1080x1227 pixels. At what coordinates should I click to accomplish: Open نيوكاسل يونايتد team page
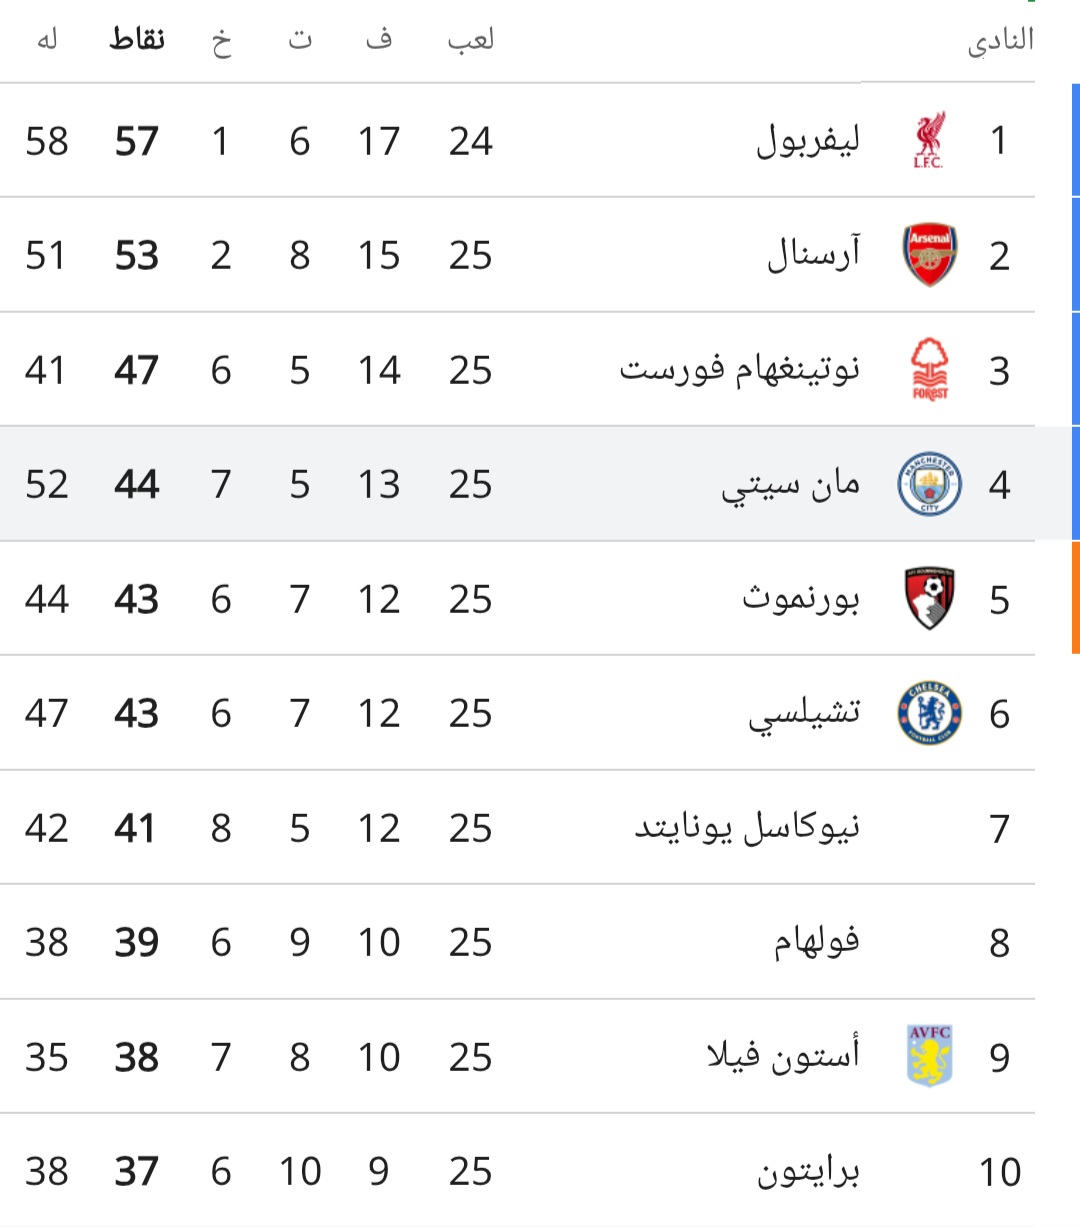747,828
